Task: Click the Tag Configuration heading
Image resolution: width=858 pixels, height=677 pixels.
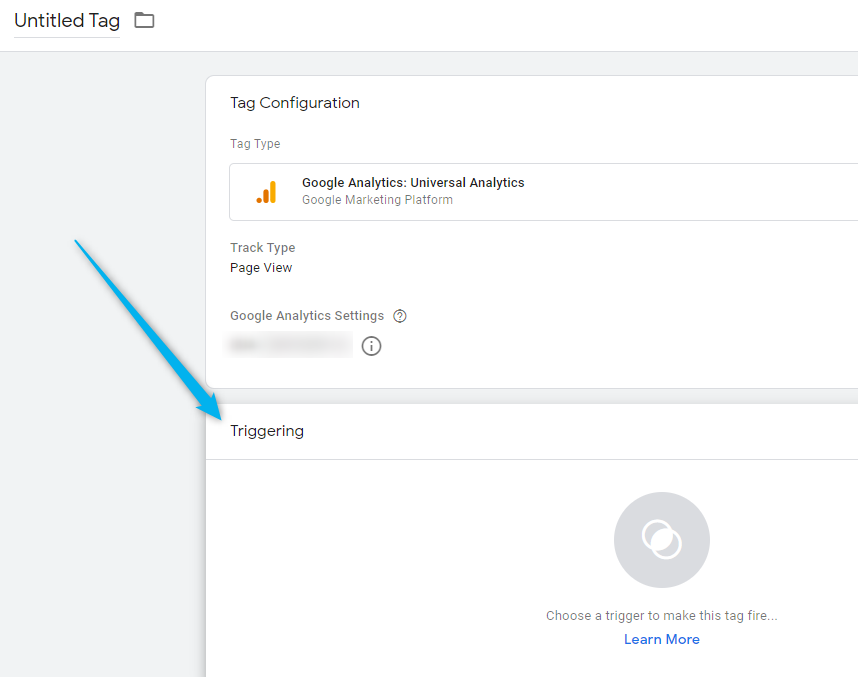Action: (295, 103)
